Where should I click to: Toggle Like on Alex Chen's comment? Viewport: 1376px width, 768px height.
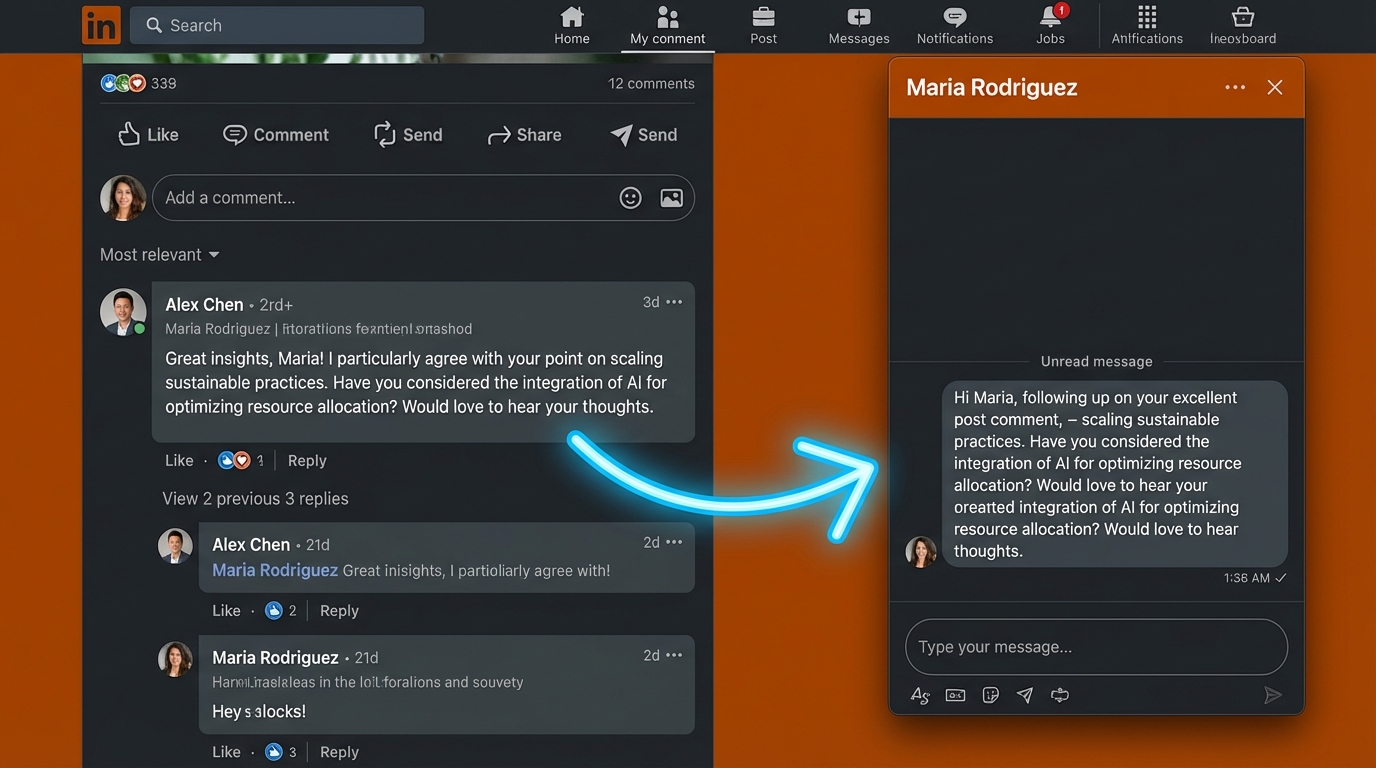coord(178,460)
